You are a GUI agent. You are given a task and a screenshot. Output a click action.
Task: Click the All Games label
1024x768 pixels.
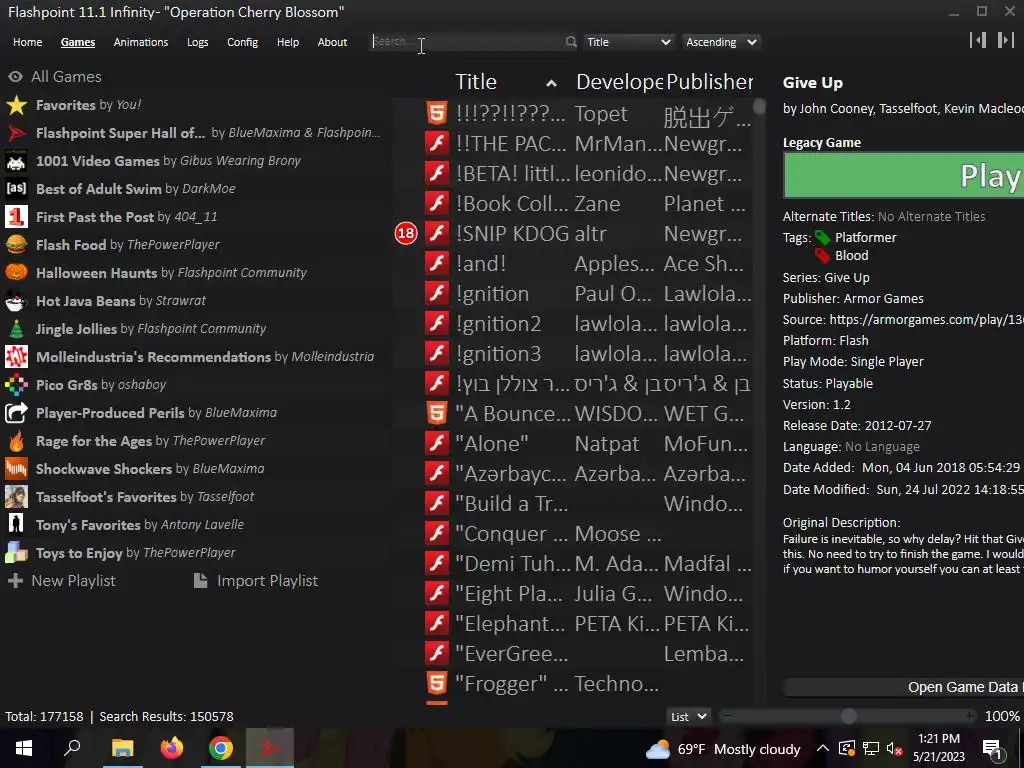click(x=66, y=76)
